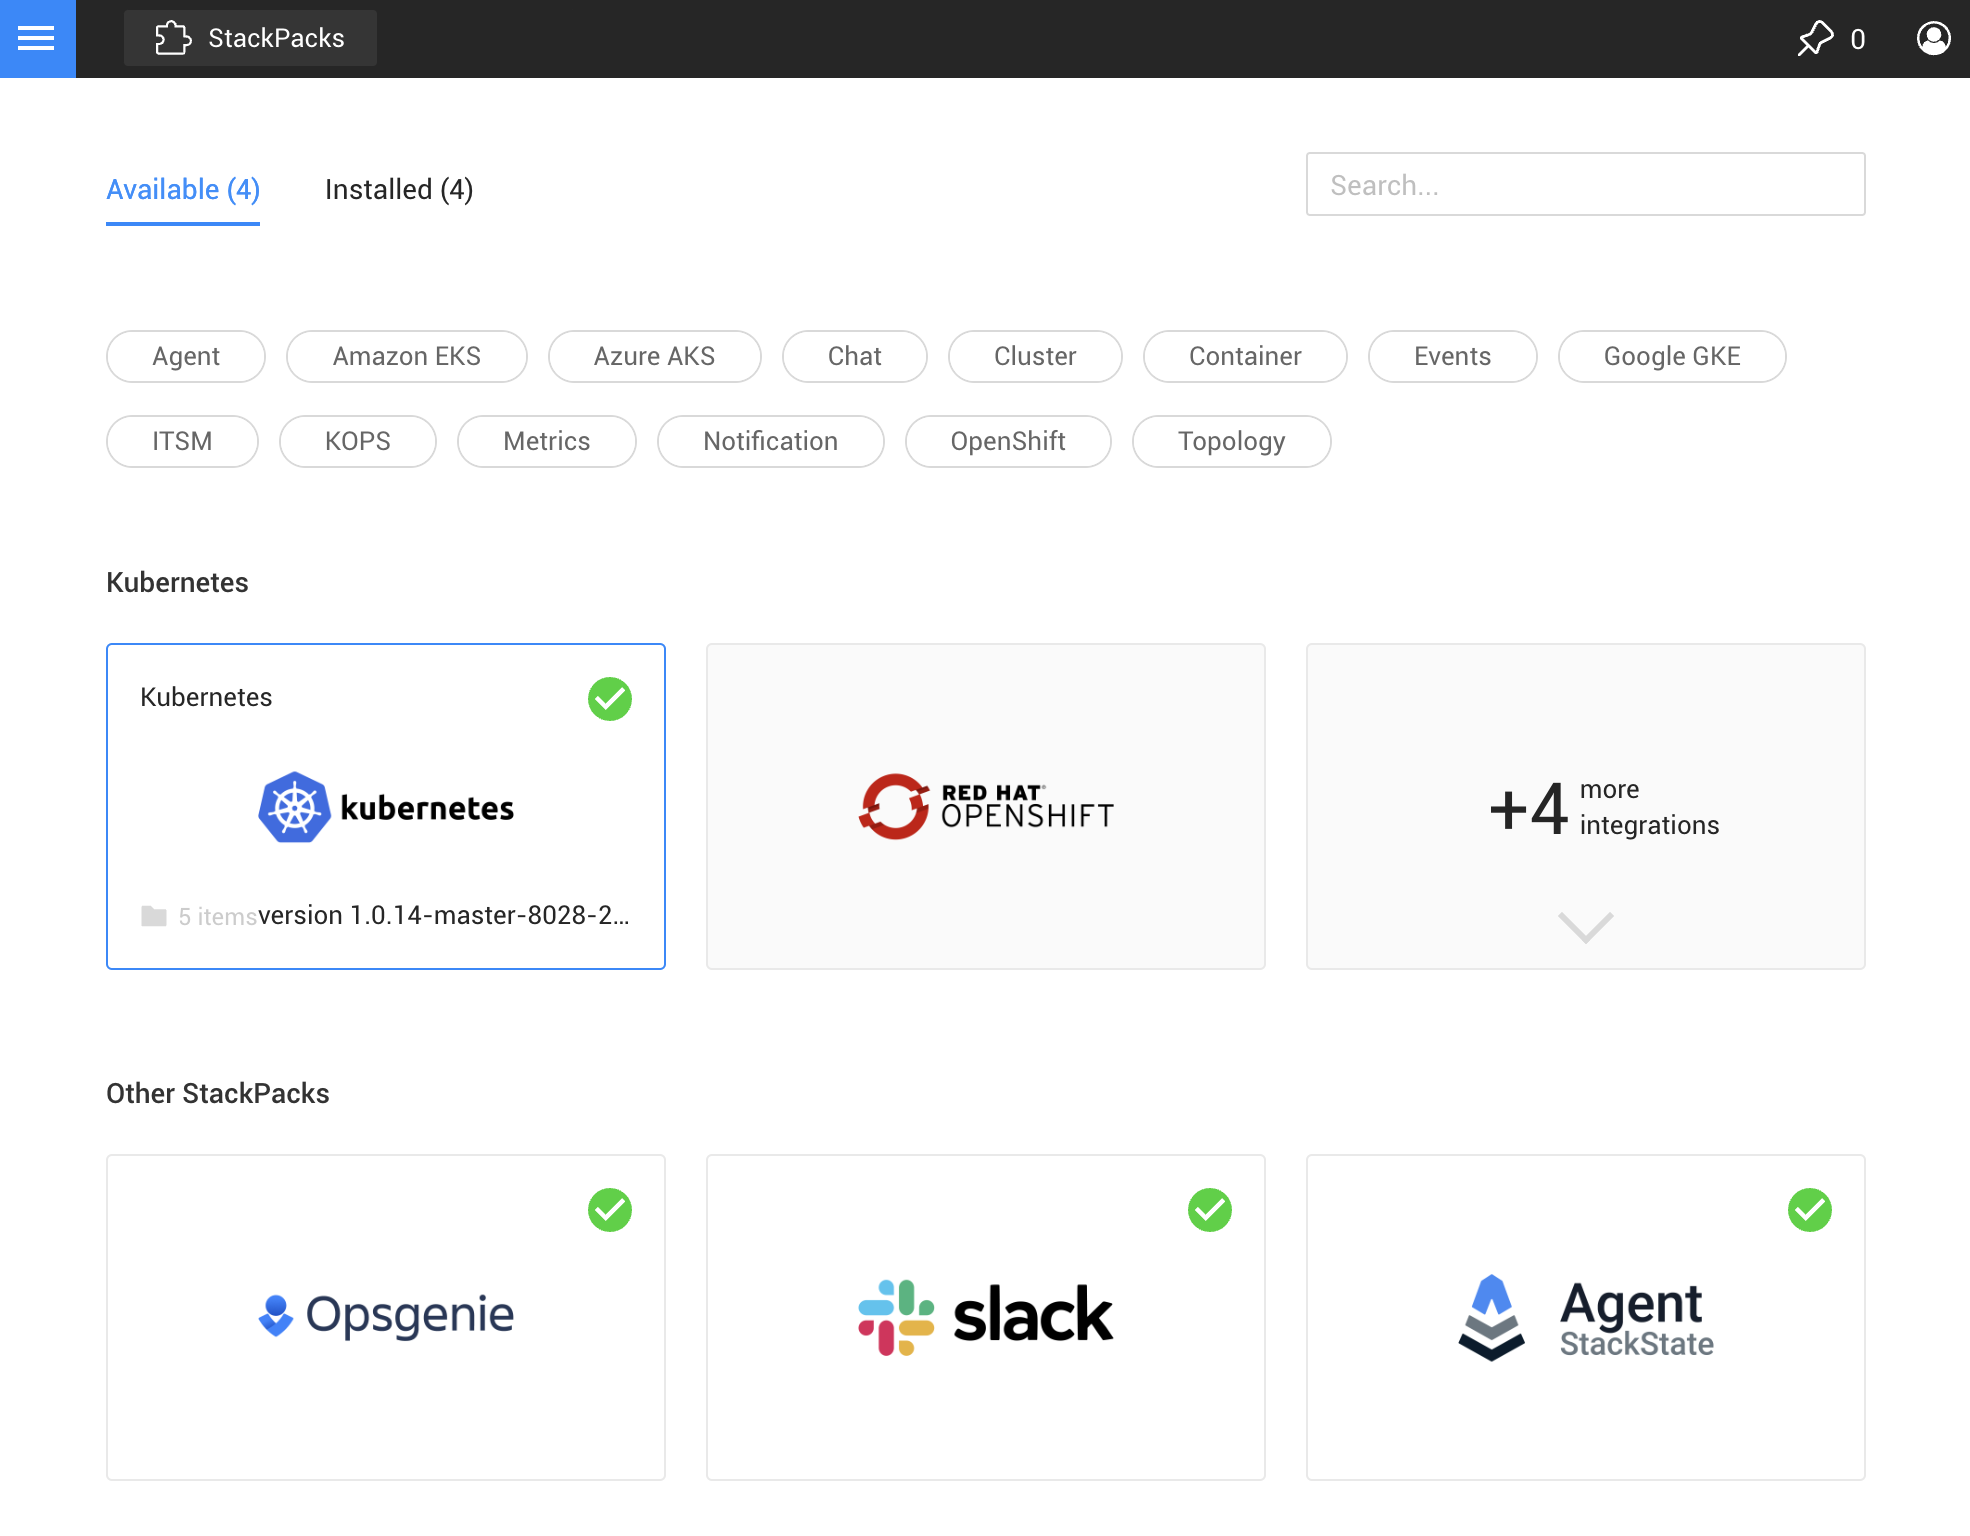
Task: Open the Red Hat OpenShift card
Action: (x=985, y=806)
